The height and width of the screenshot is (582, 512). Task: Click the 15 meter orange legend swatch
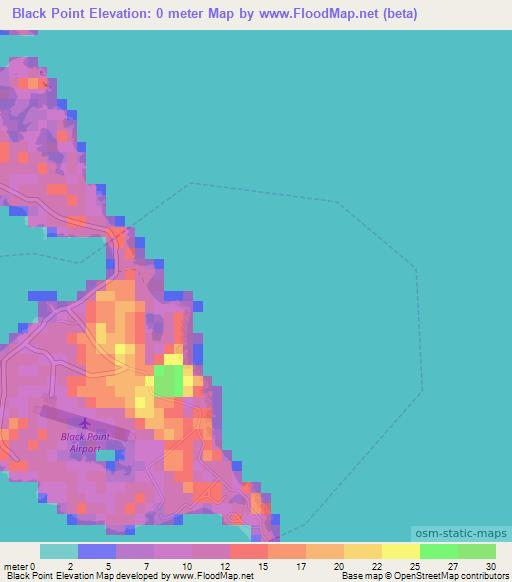click(x=287, y=551)
